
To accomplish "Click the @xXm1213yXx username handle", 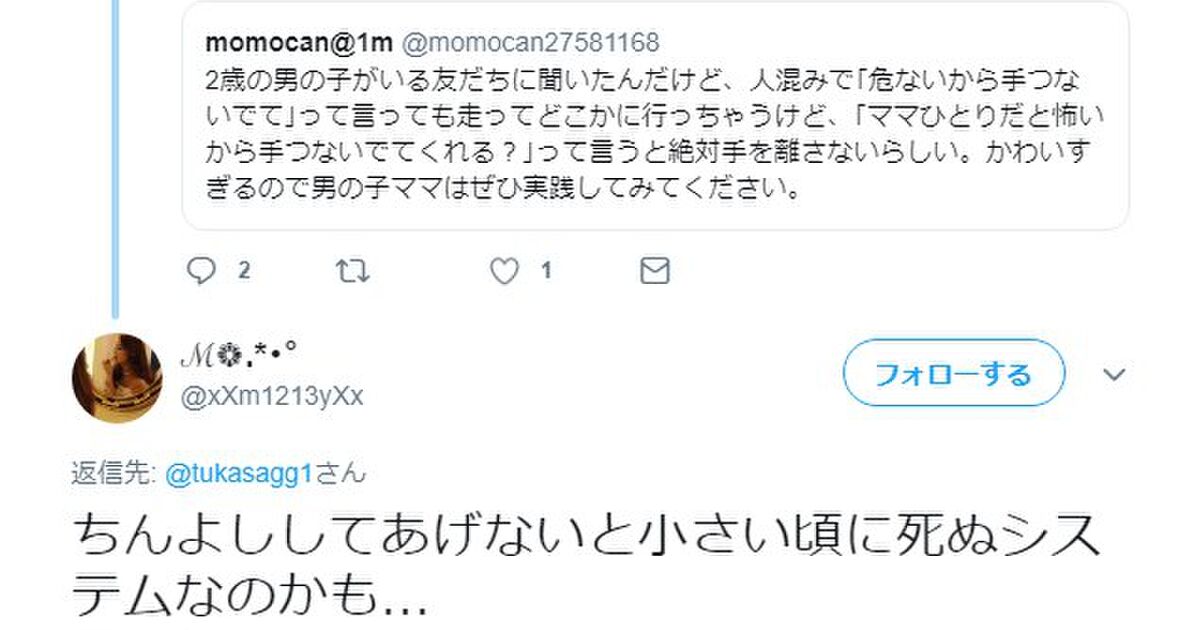I will [x=271, y=397].
